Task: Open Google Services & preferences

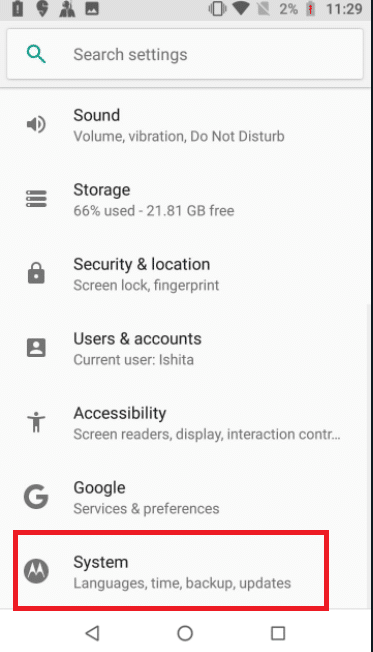Action: pyautogui.click(x=185, y=497)
